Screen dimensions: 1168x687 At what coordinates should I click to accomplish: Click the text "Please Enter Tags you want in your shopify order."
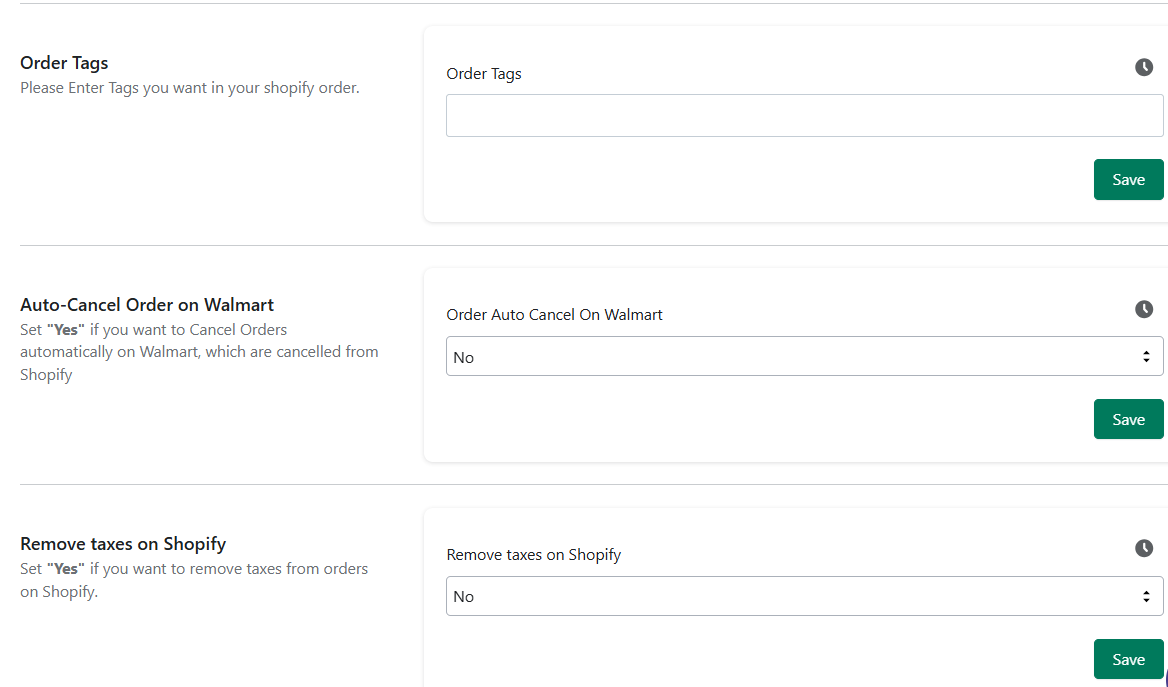click(x=190, y=88)
